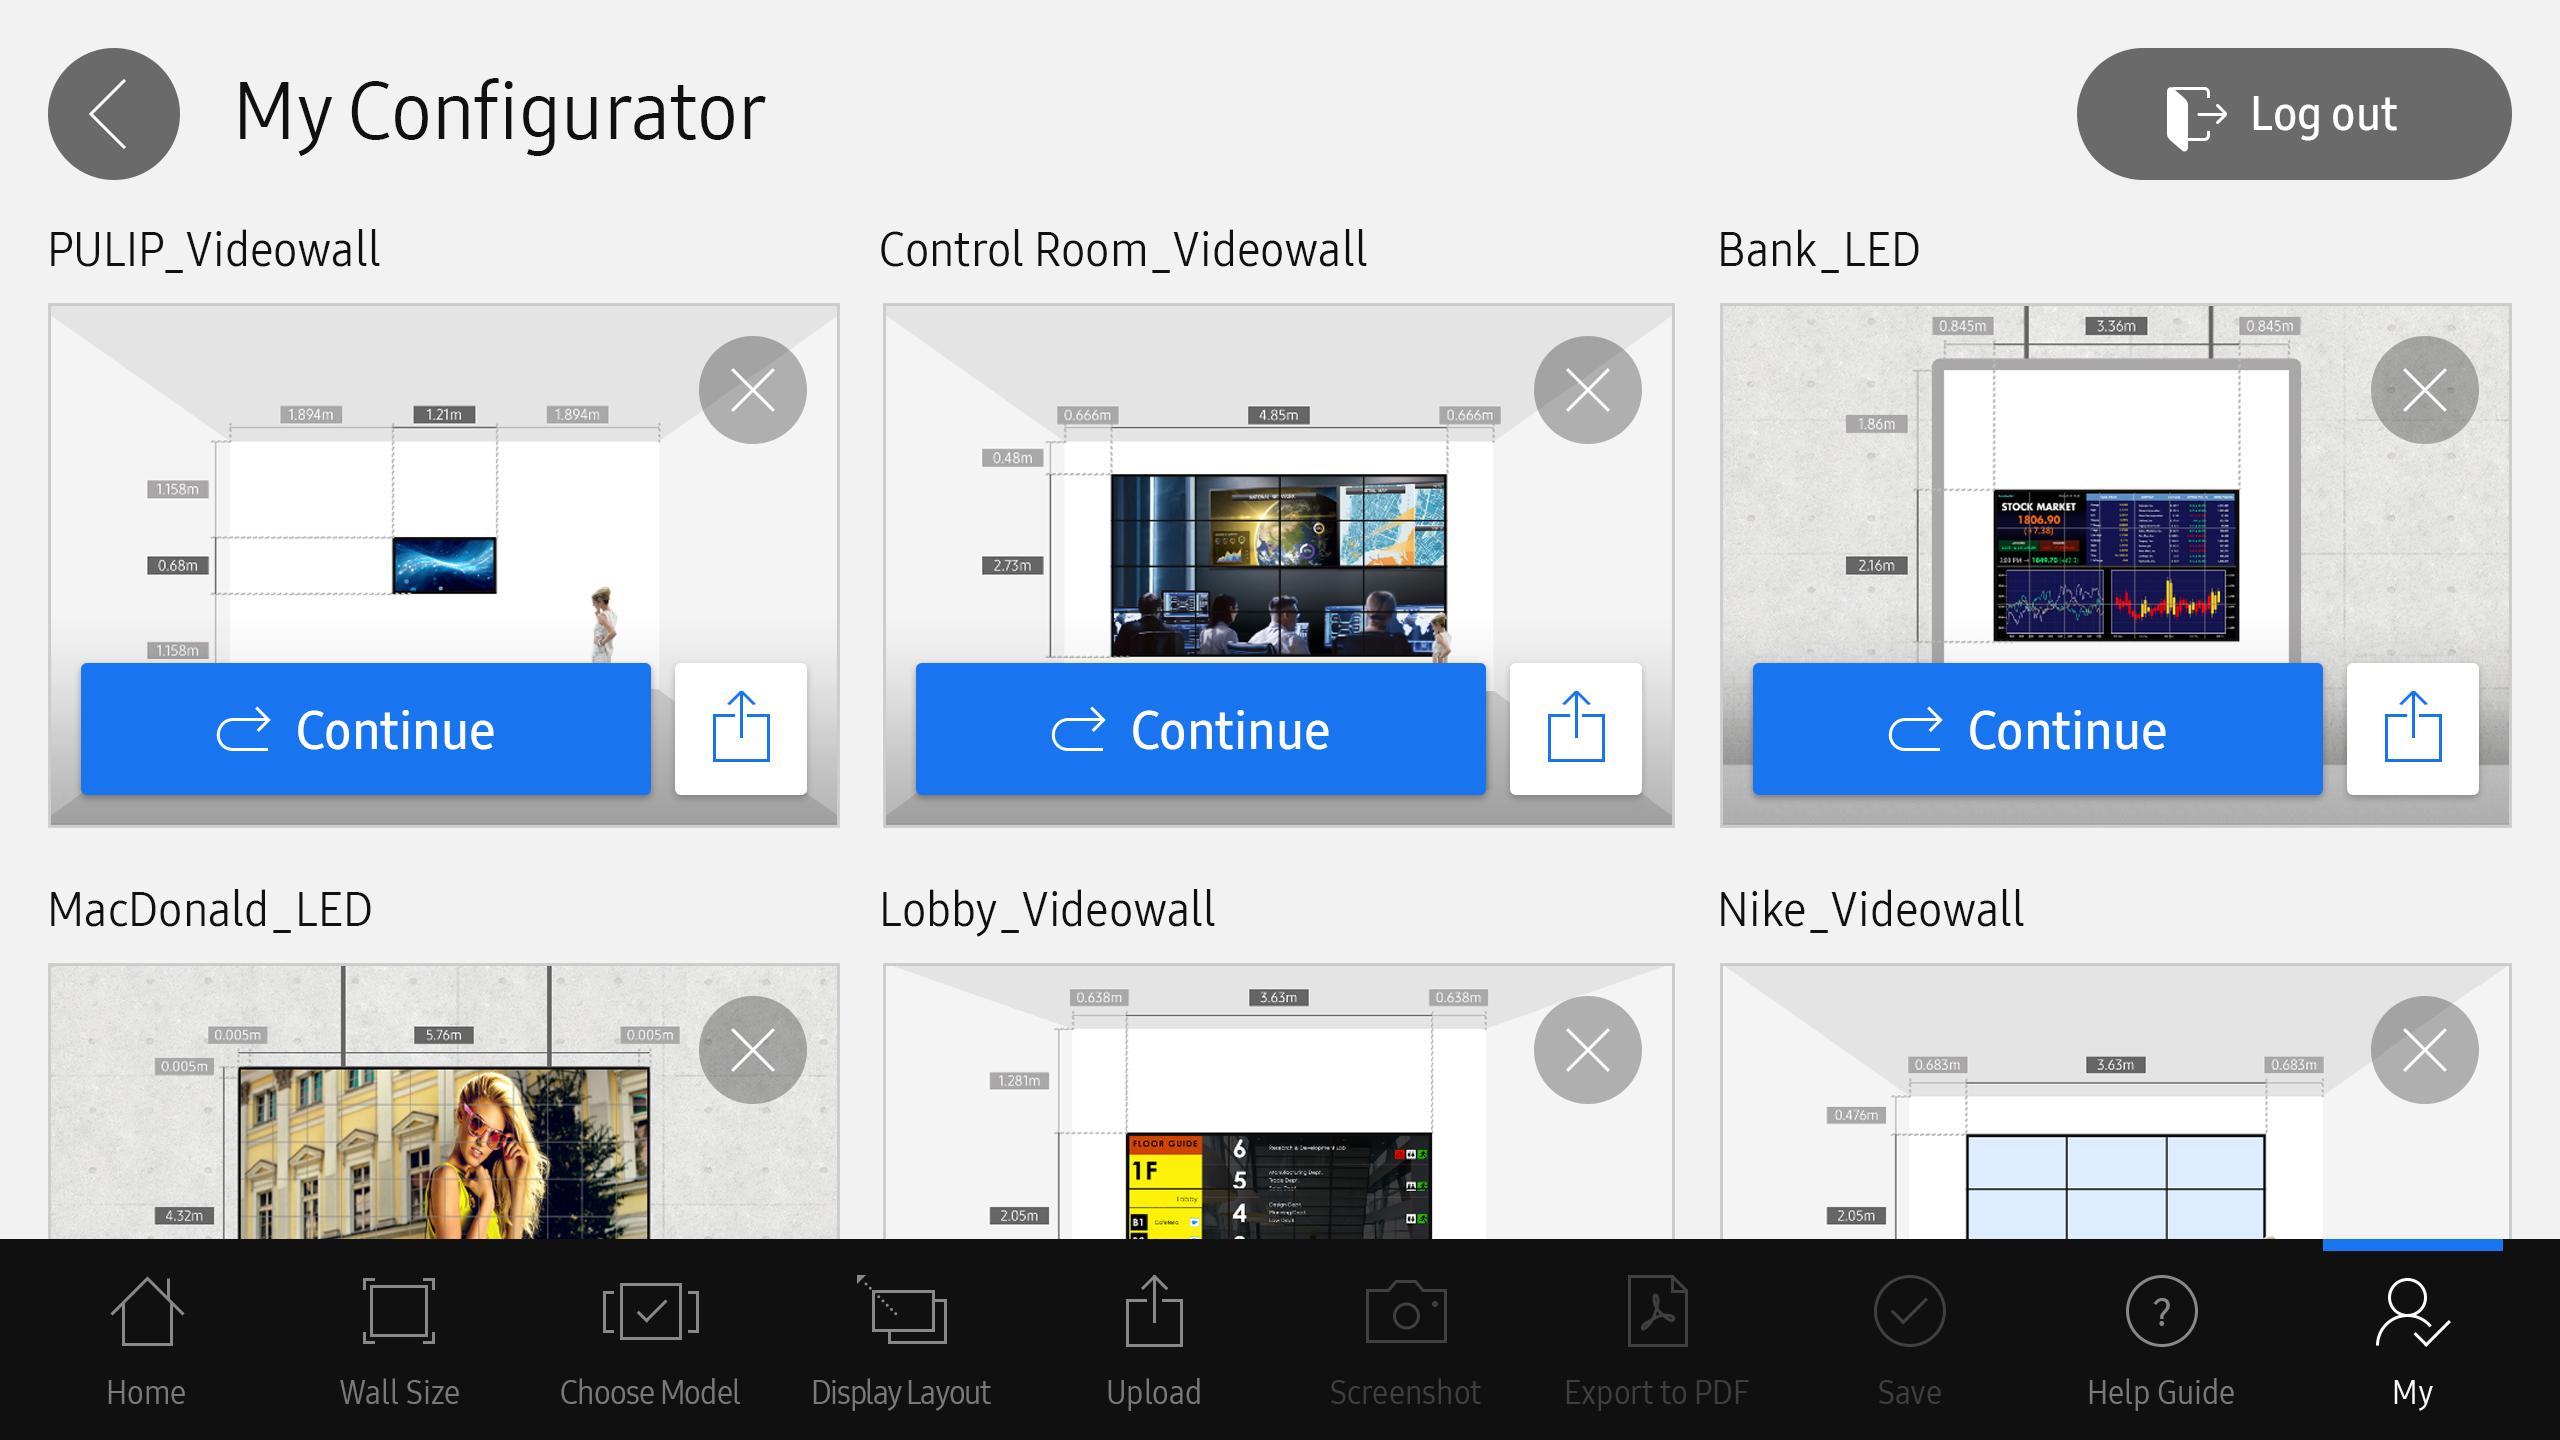This screenshot has width=2560, height=1440.
Task: Click the Lobby_Videowall title
Action: point(1047,910)
